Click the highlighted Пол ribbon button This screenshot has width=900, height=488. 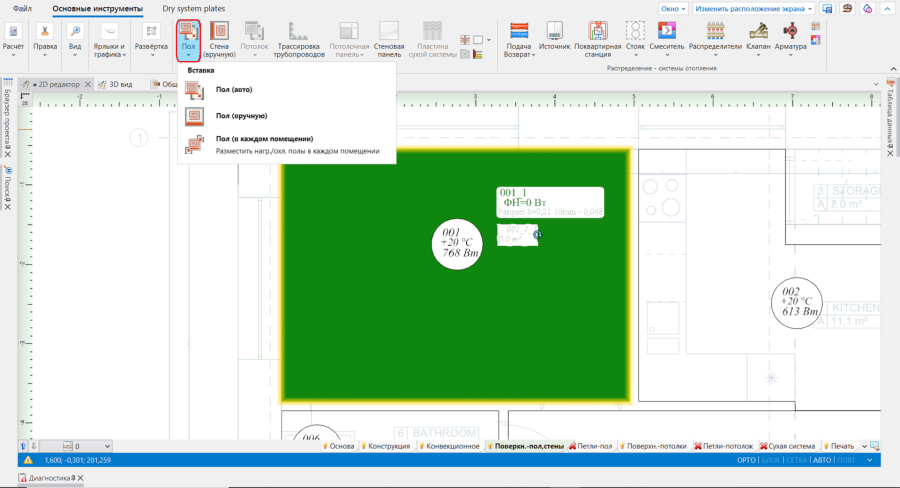(x=188, y=40)
